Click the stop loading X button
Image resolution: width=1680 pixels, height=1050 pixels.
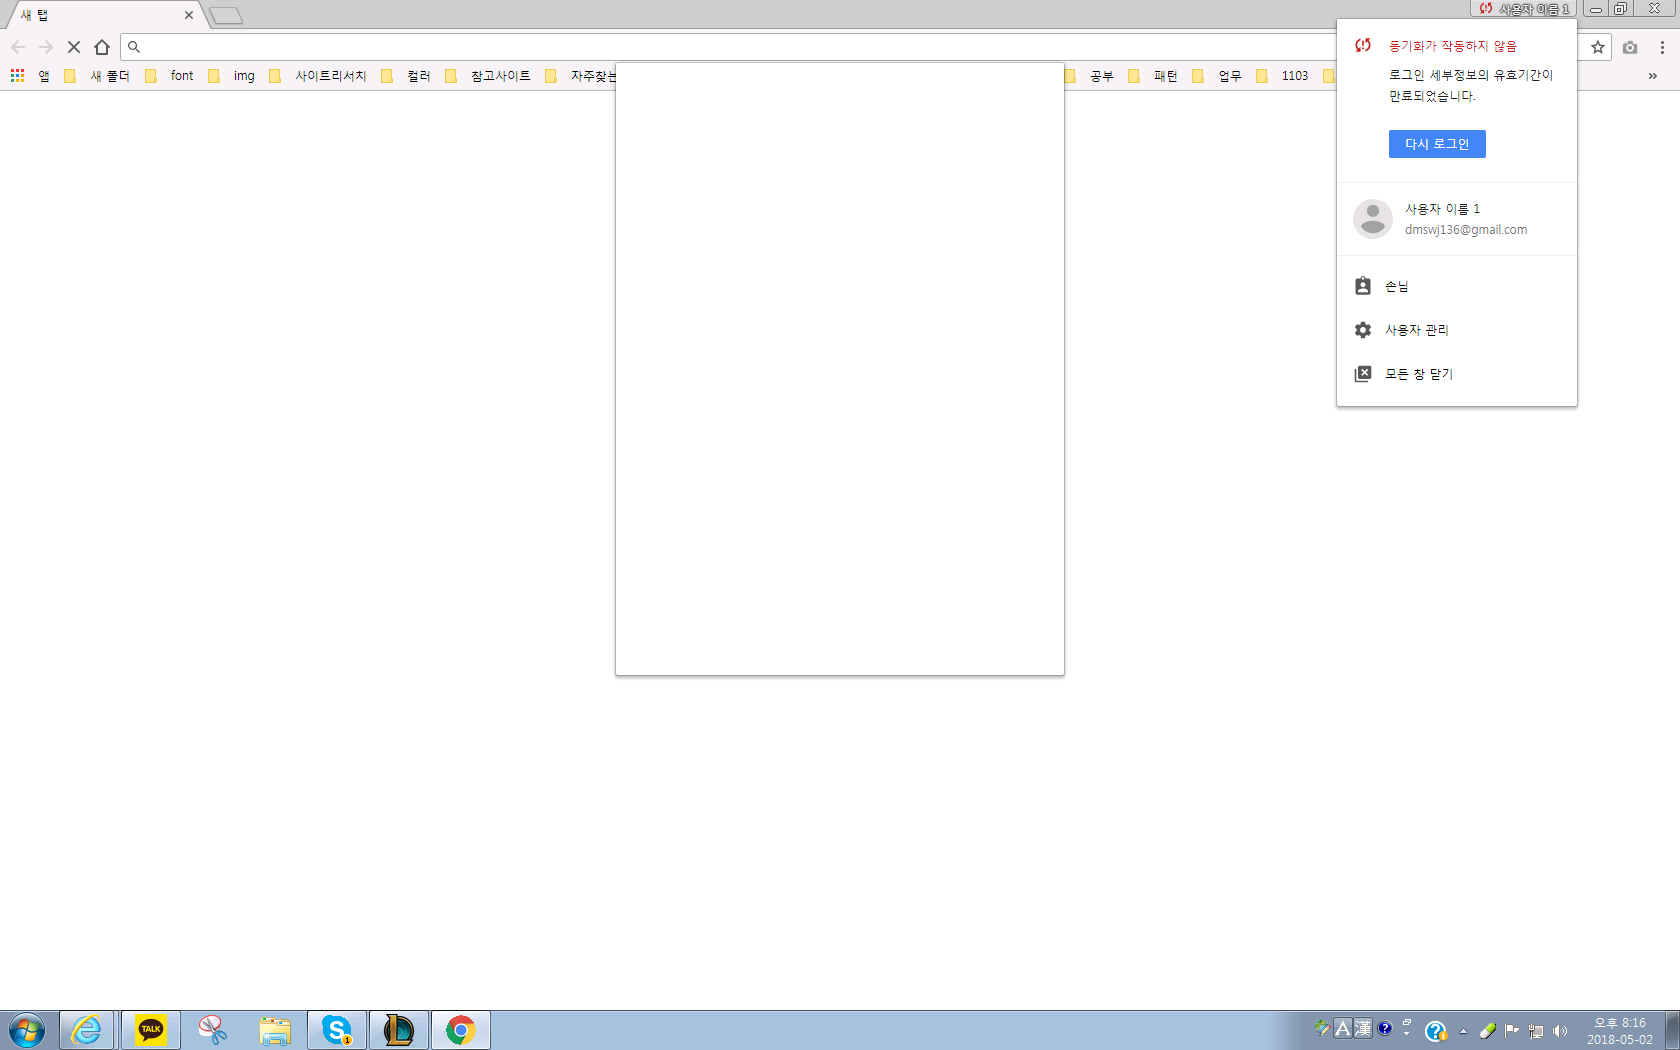(x=74, y=47)
